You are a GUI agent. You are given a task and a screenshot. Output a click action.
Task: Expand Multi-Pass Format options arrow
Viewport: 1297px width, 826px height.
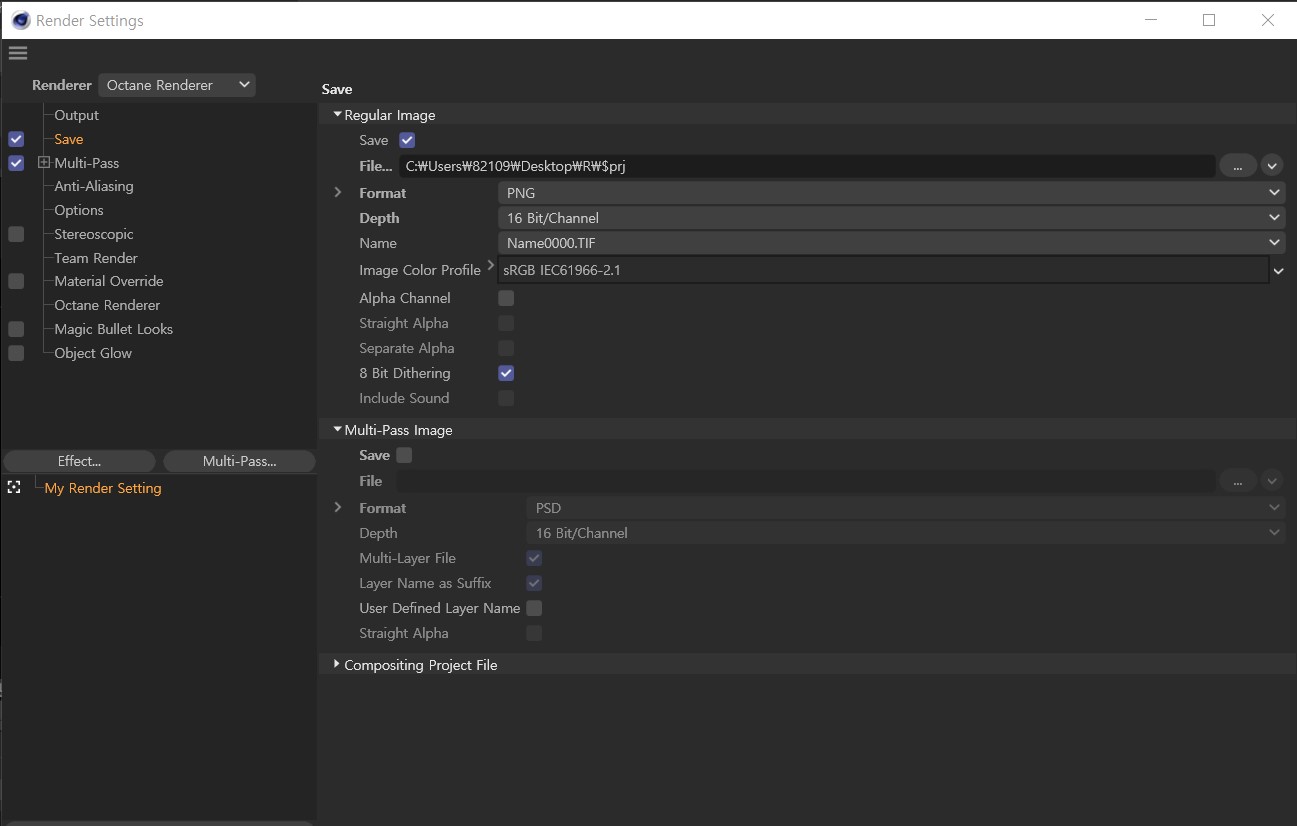coord(338,507)
